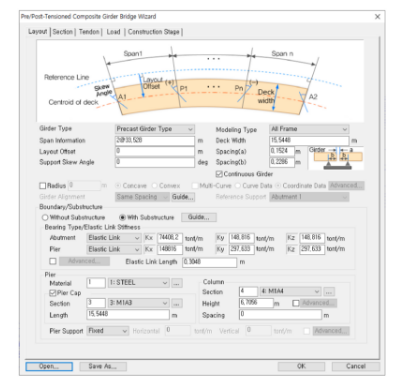400x386 pixels.
Task: Select With Substructure option
Action: click(x=122, y=217)
